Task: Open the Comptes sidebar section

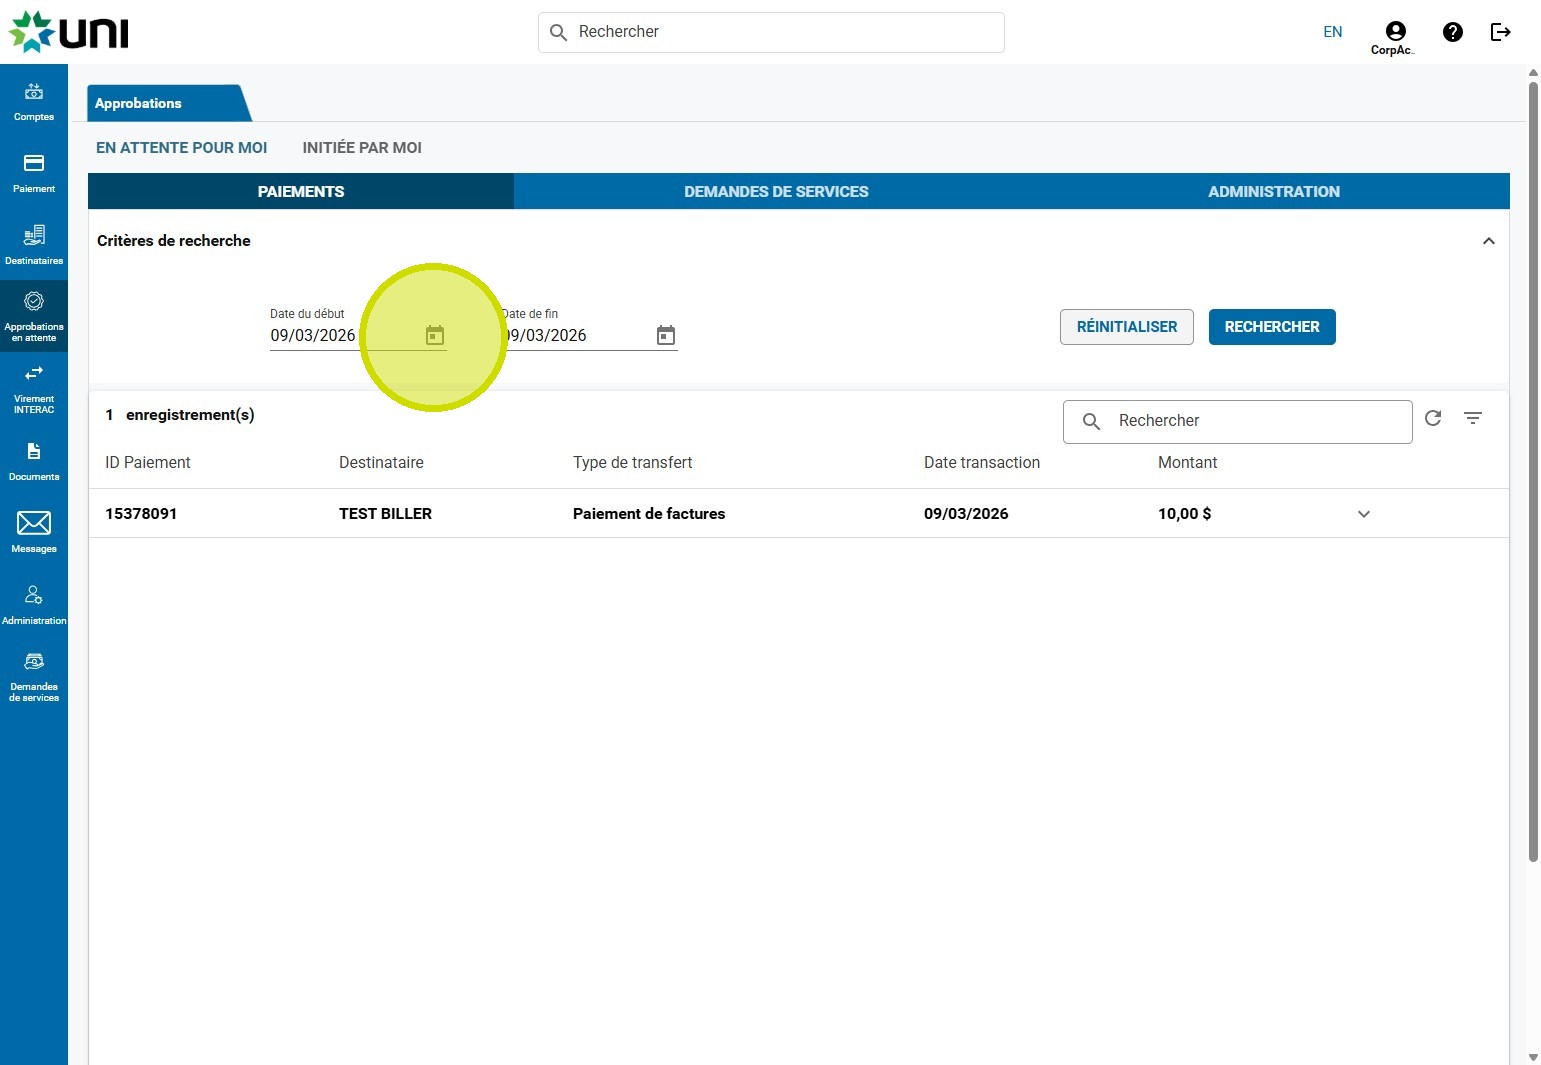Action: (34, 101)
